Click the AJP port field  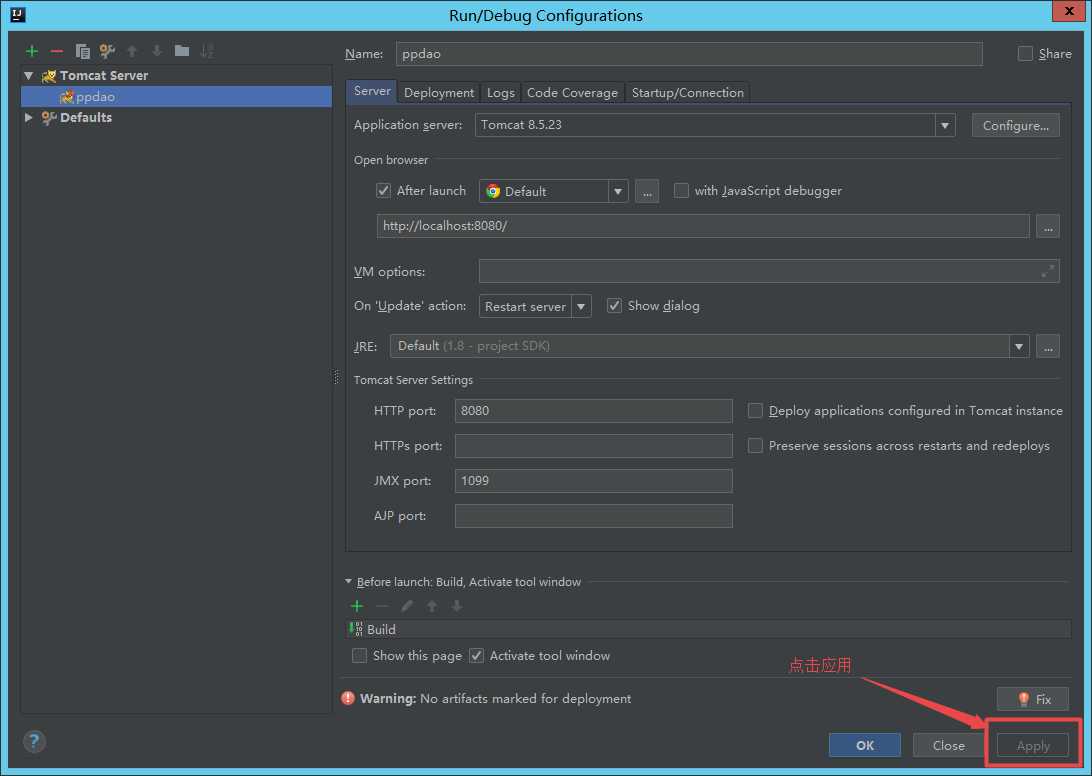coord(593,516)
